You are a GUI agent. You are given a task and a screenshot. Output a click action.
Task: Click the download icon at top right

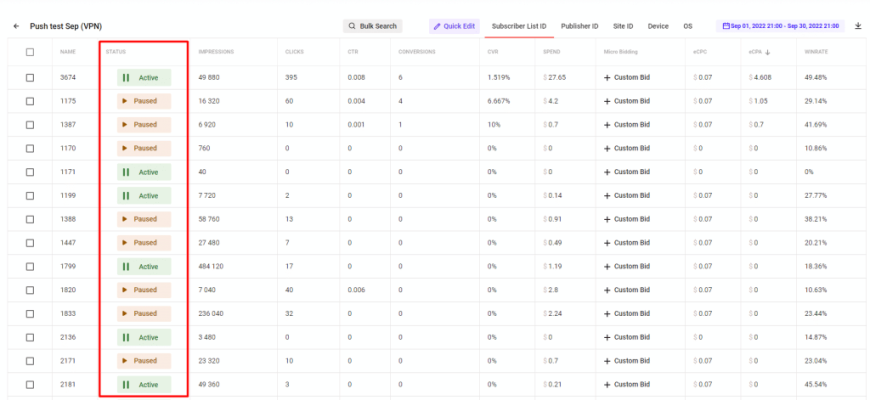pos(858,26)
